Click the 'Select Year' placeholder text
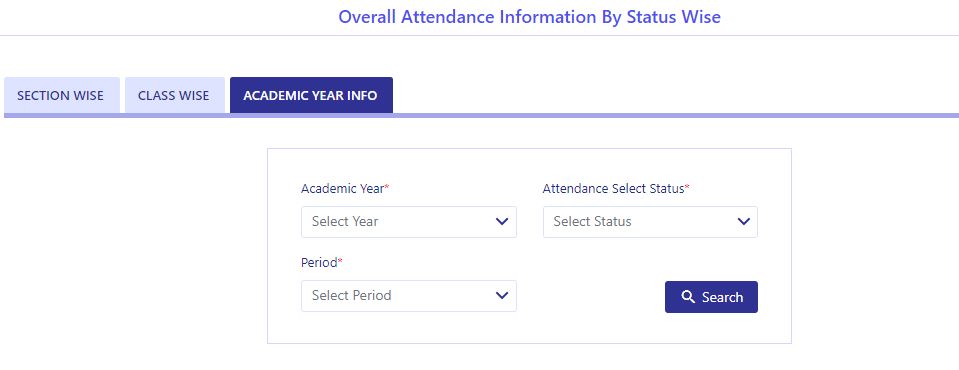This screenshot has height=370, width=959. [x=345, y=221]
